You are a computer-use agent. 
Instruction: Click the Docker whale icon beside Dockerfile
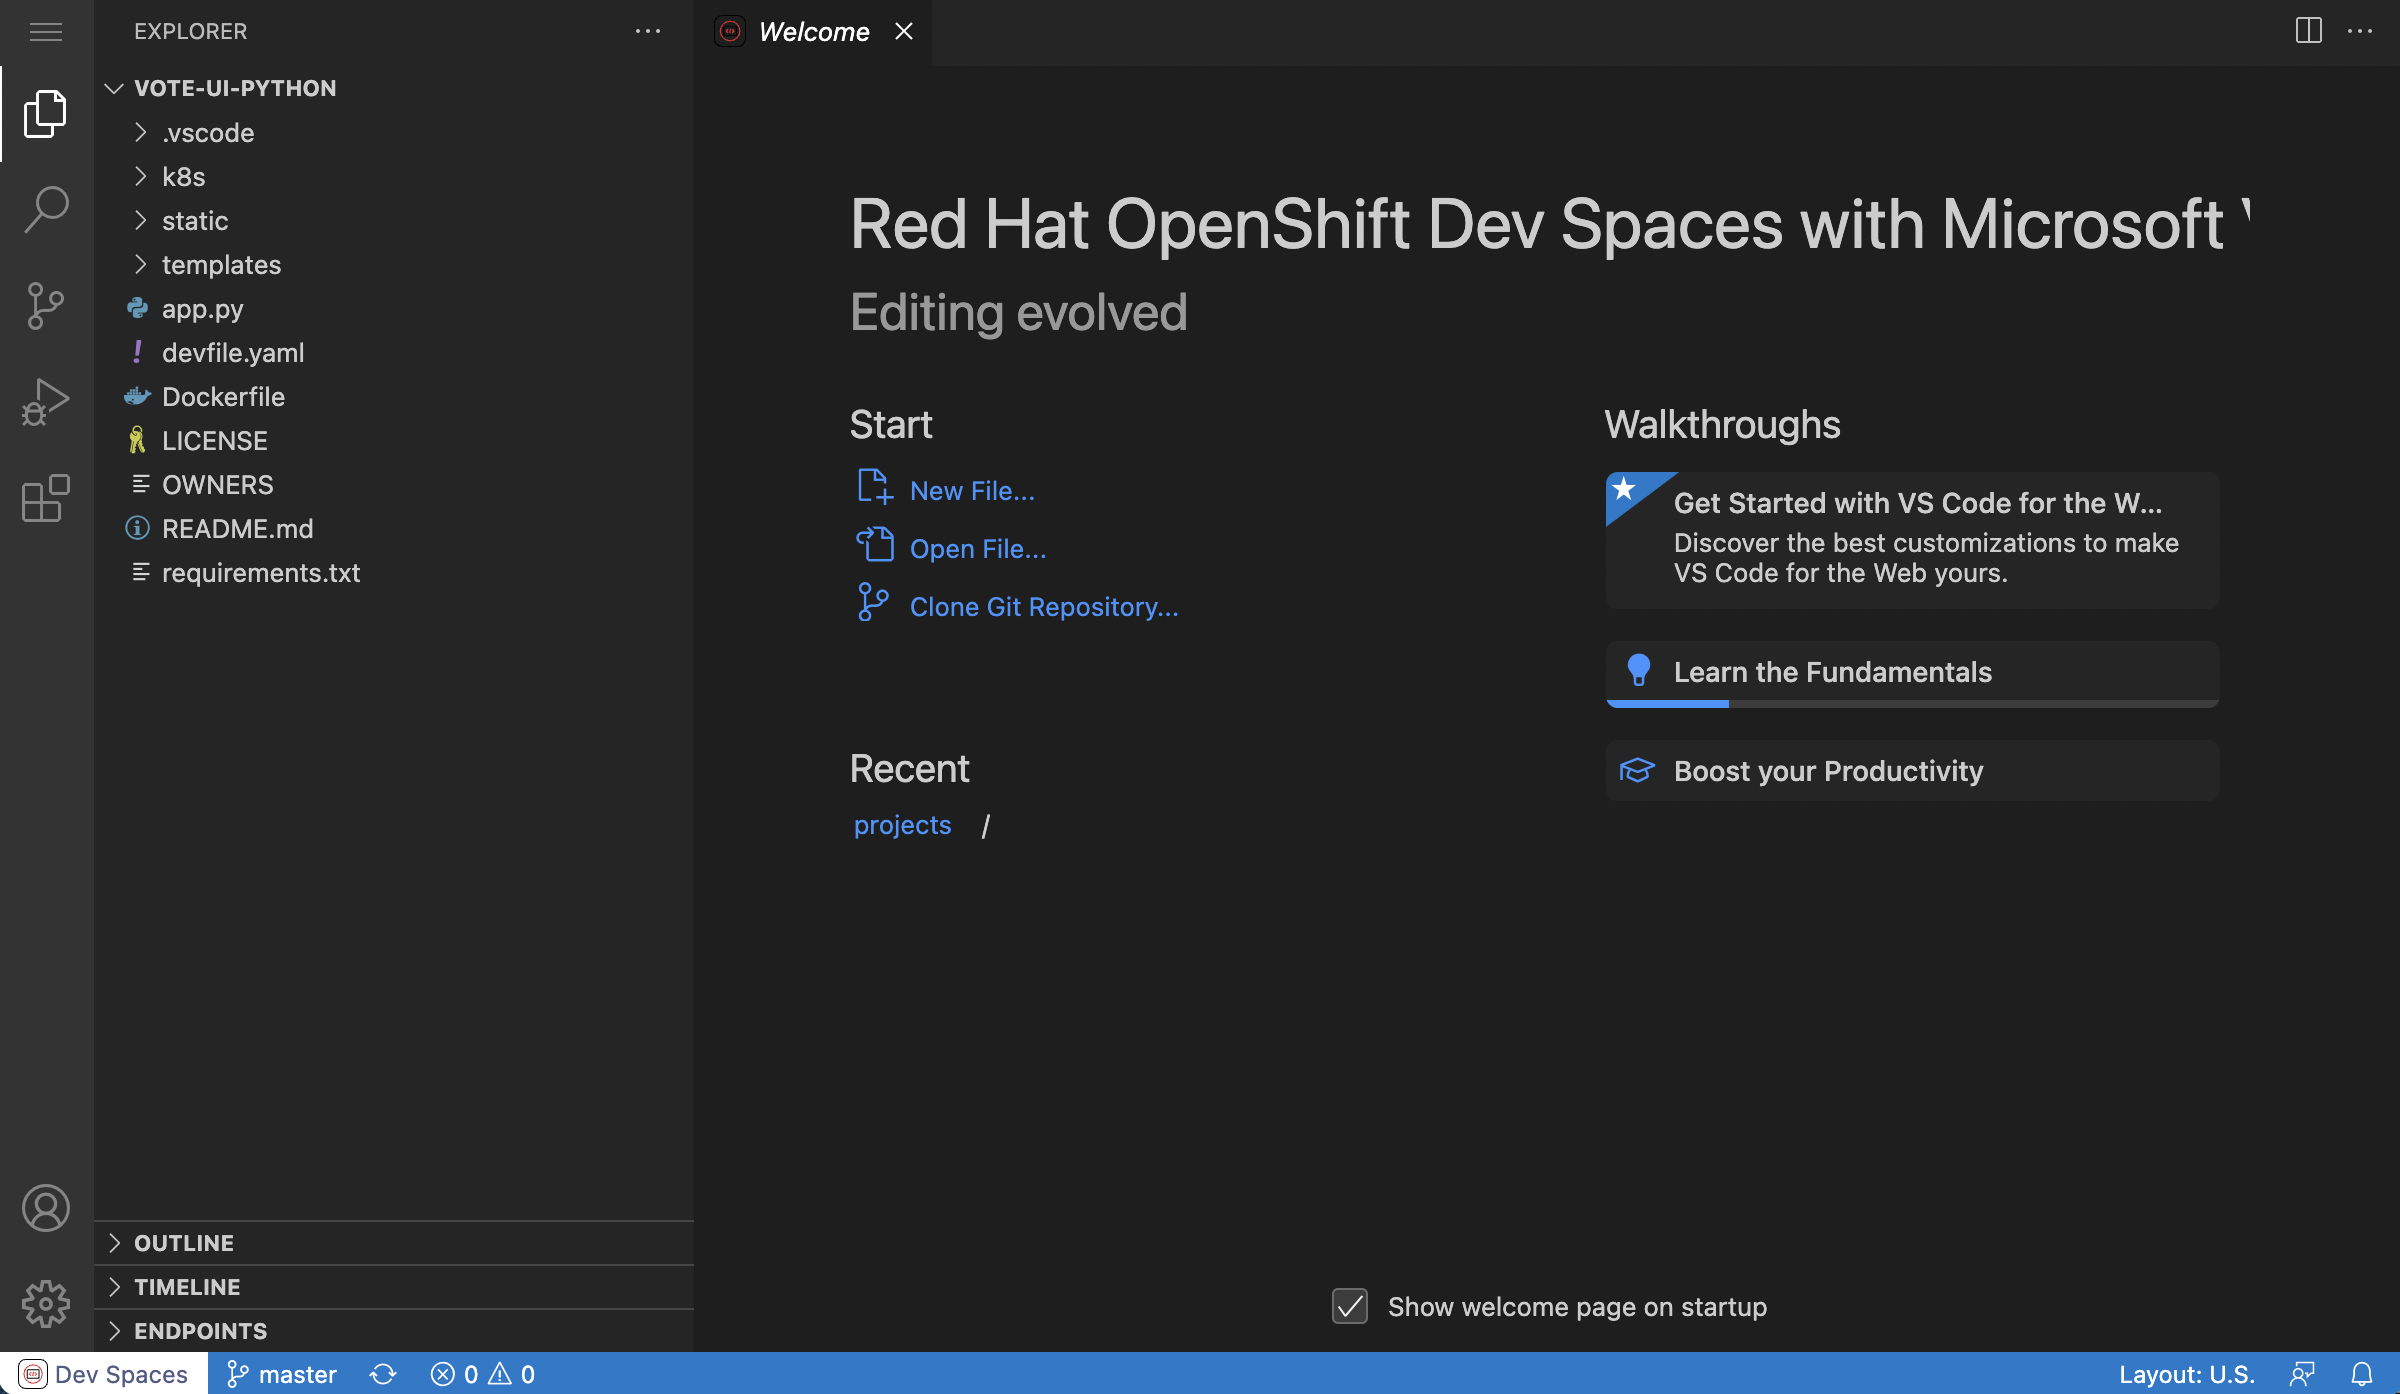tap(138, 396)
